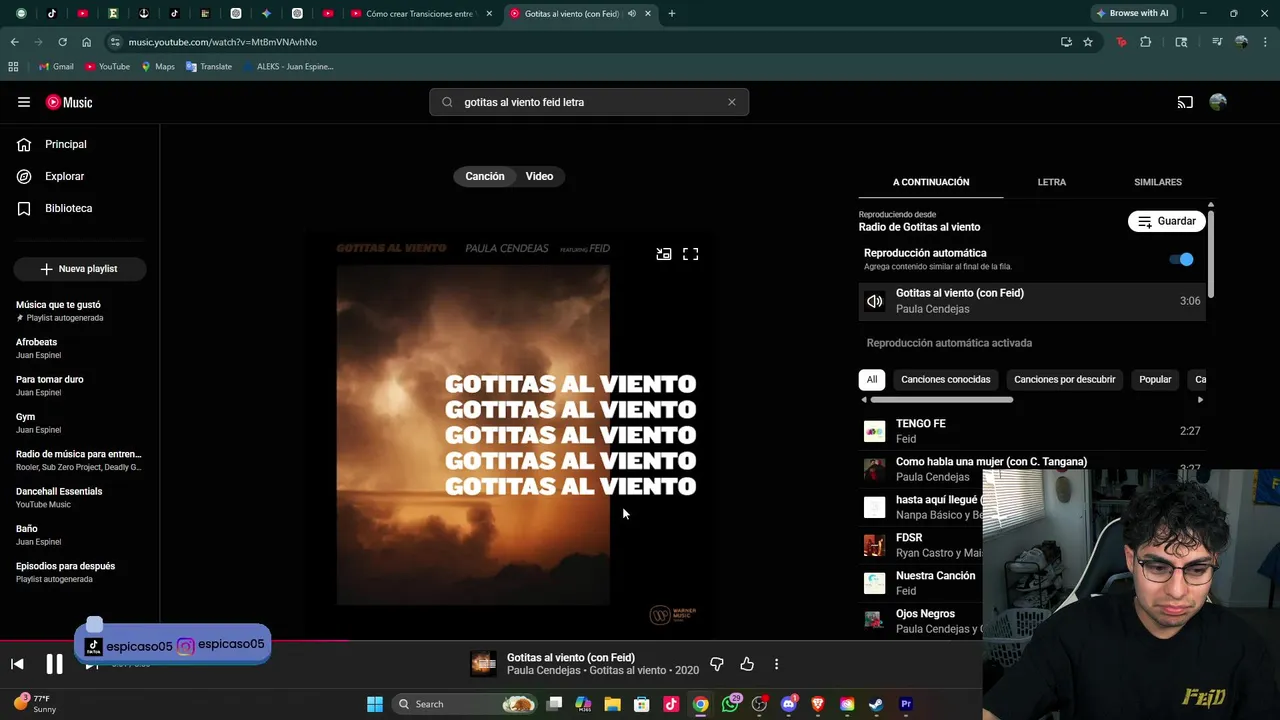The width and height of the screenshot is (1280, 720).
Task: Go back in browser history
Action: (14, 42)
